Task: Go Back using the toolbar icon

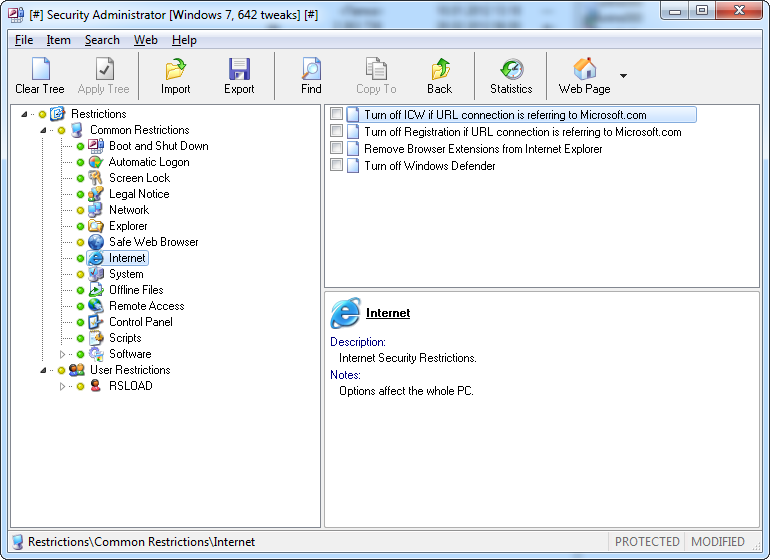Action: point(440,69)
